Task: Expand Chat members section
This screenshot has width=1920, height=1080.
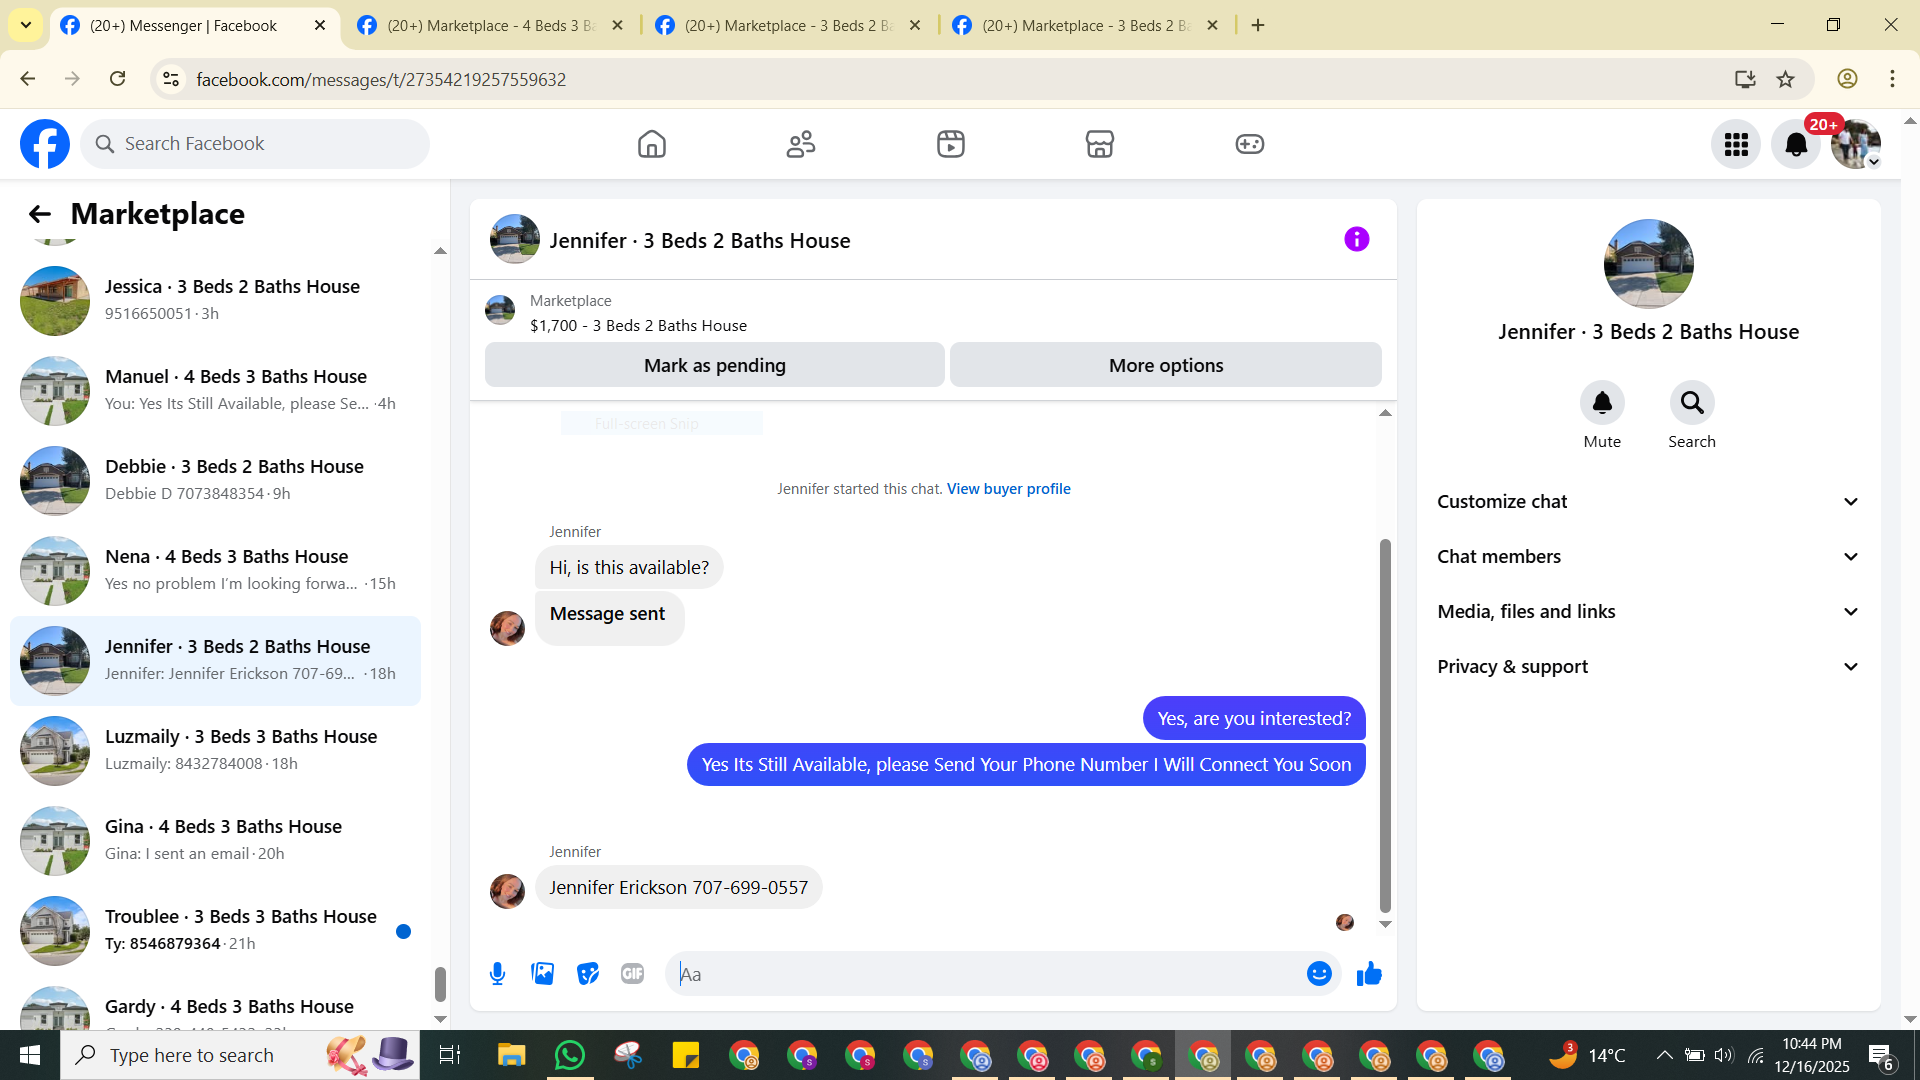Action: click(x=1648, y=557)
